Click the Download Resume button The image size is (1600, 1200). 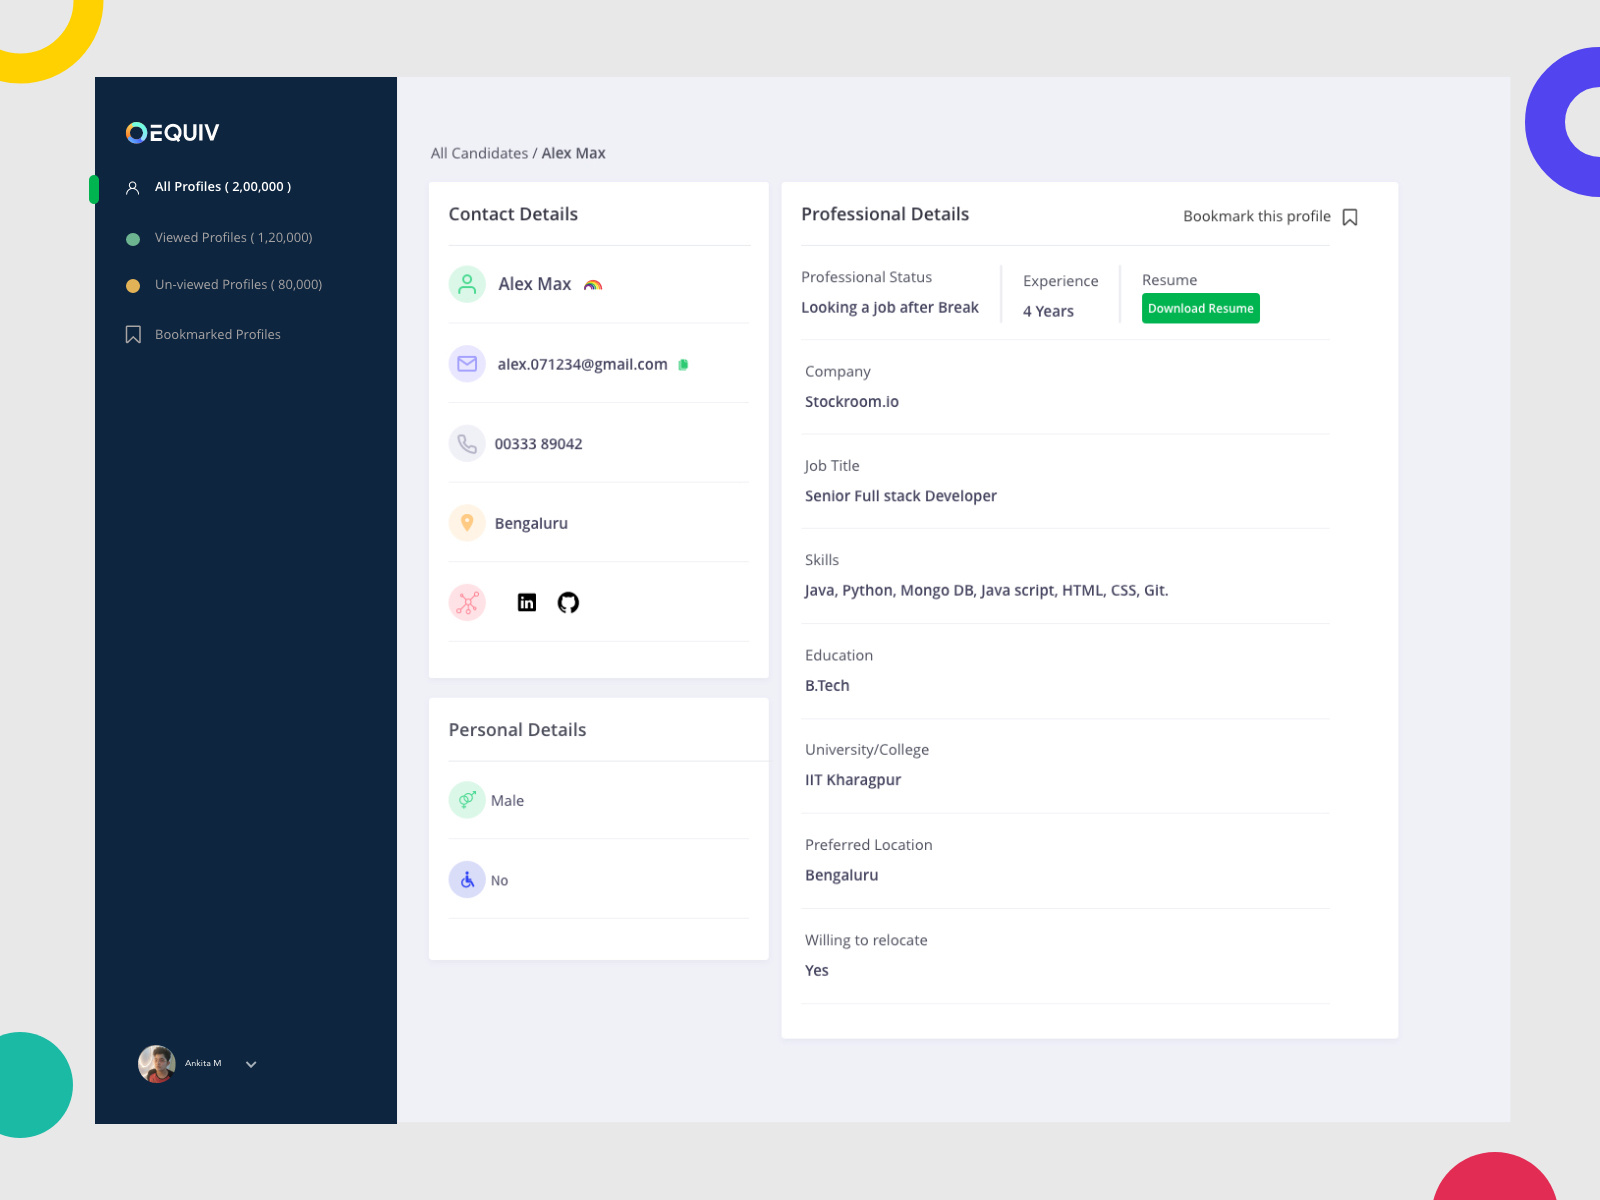coord(1200,308)
